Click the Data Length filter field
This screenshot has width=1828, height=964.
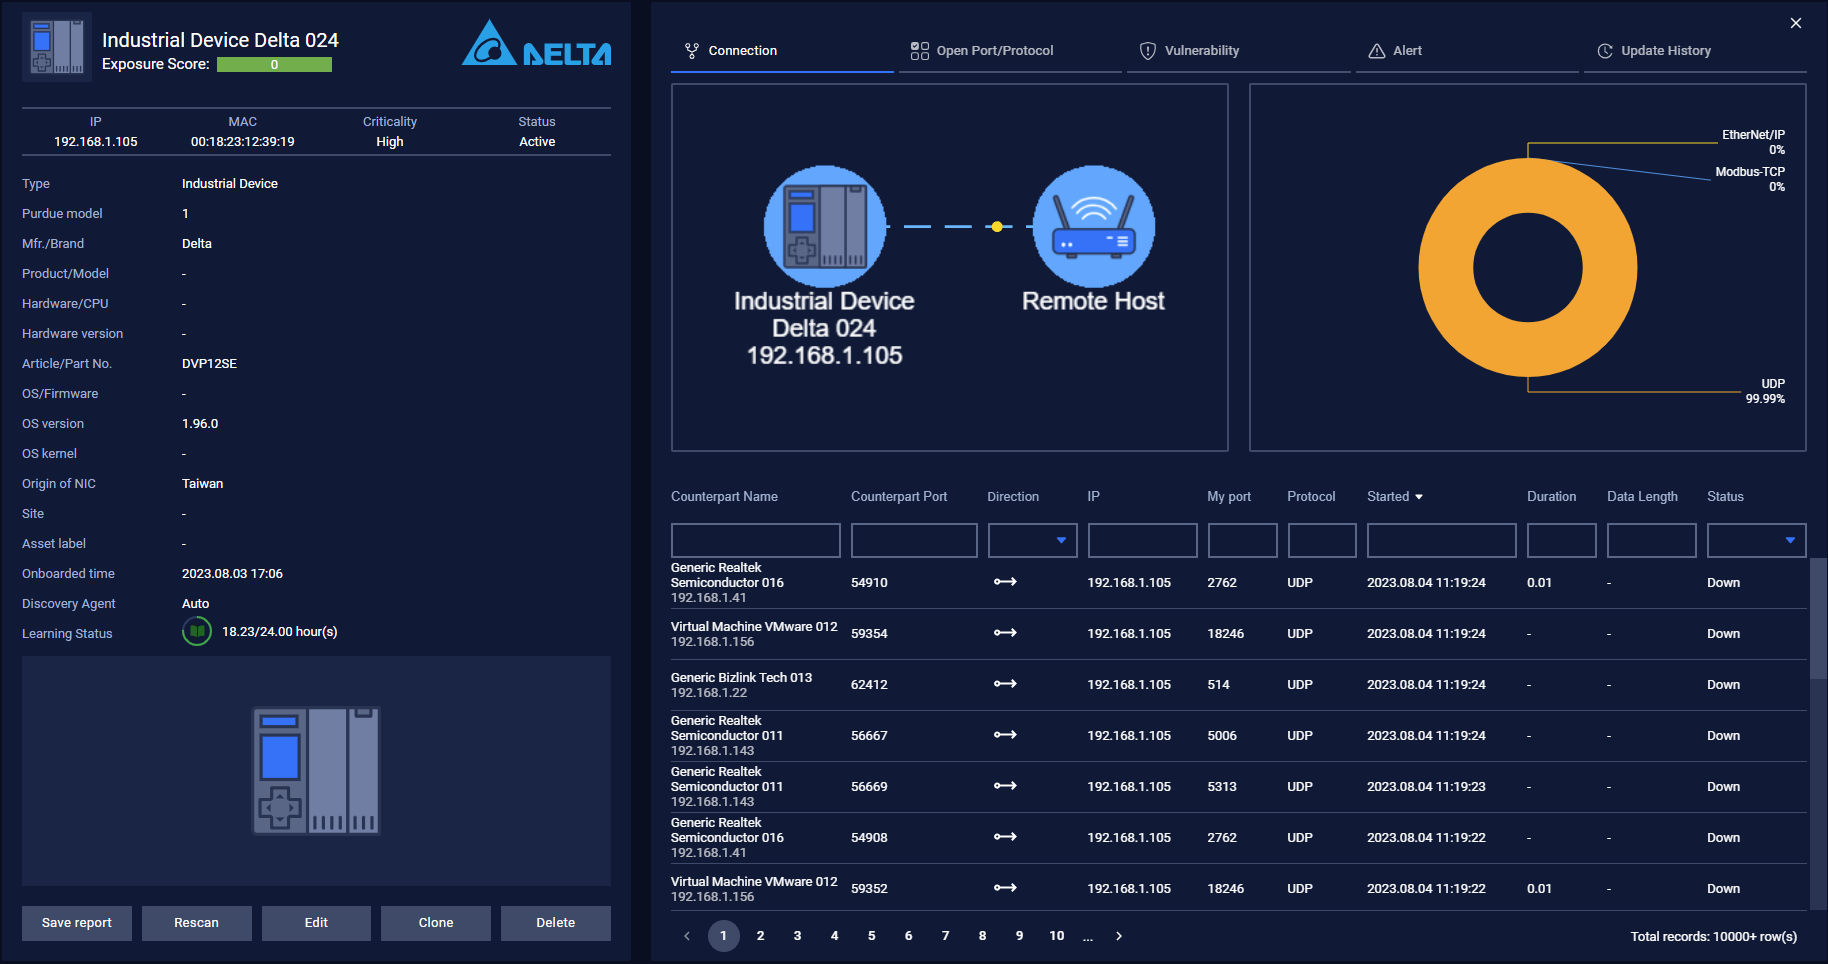coord(1651,540)
